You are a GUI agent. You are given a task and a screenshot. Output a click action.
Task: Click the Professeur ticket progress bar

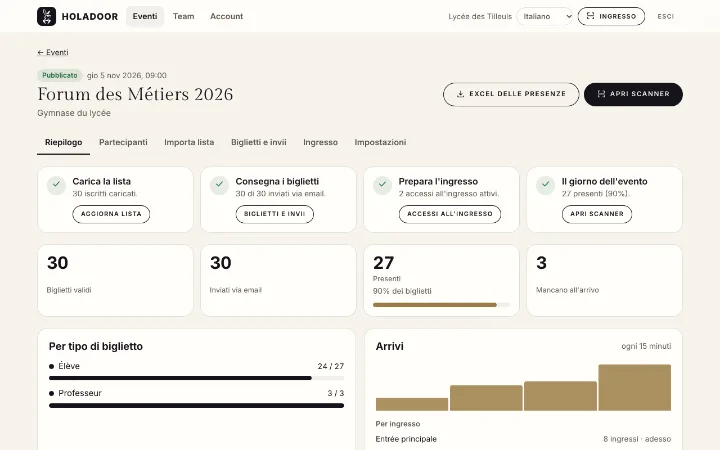click(197, 405)
